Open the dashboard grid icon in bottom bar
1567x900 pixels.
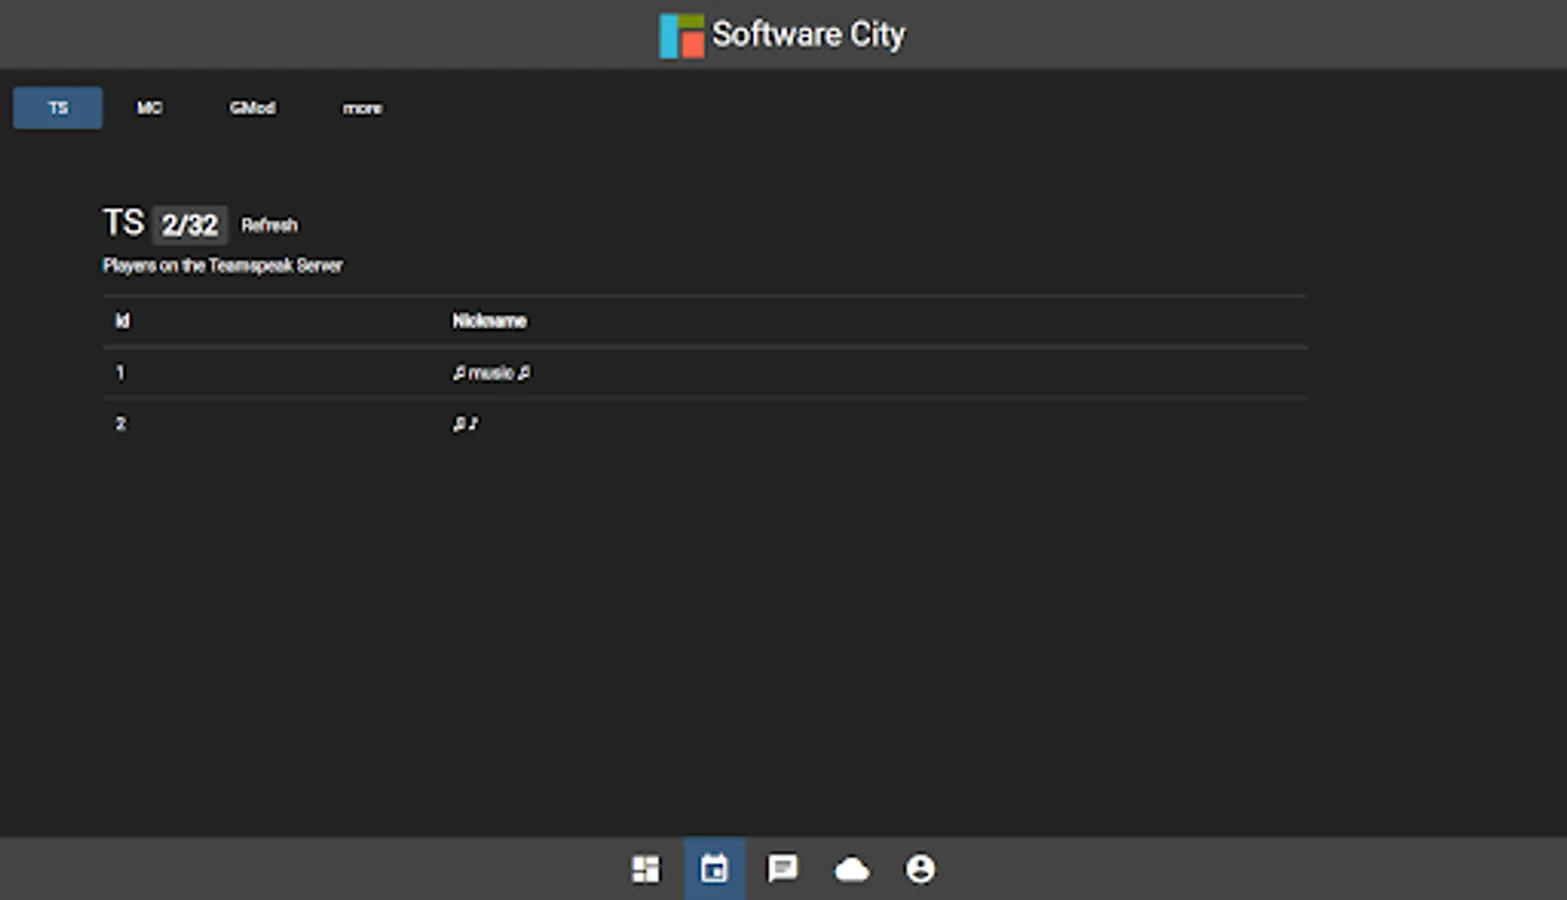tap(646, 868)
